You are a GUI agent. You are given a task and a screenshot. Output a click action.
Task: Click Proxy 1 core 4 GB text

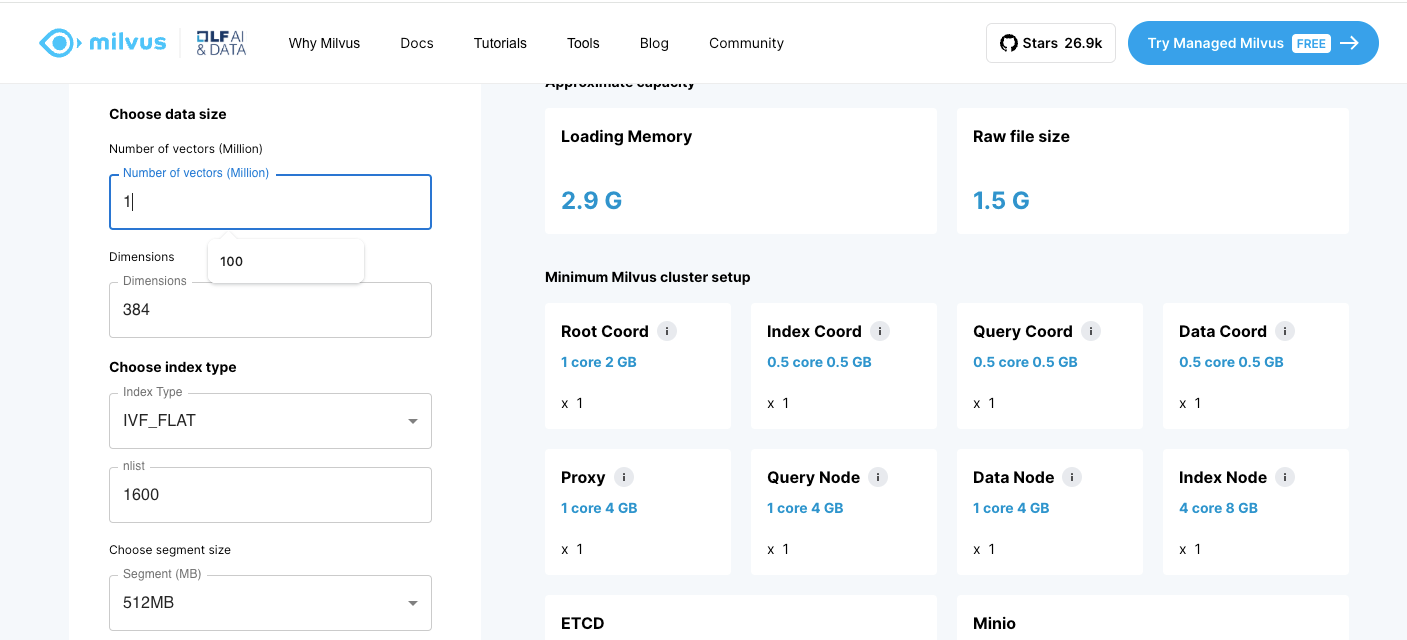point(599,508)
